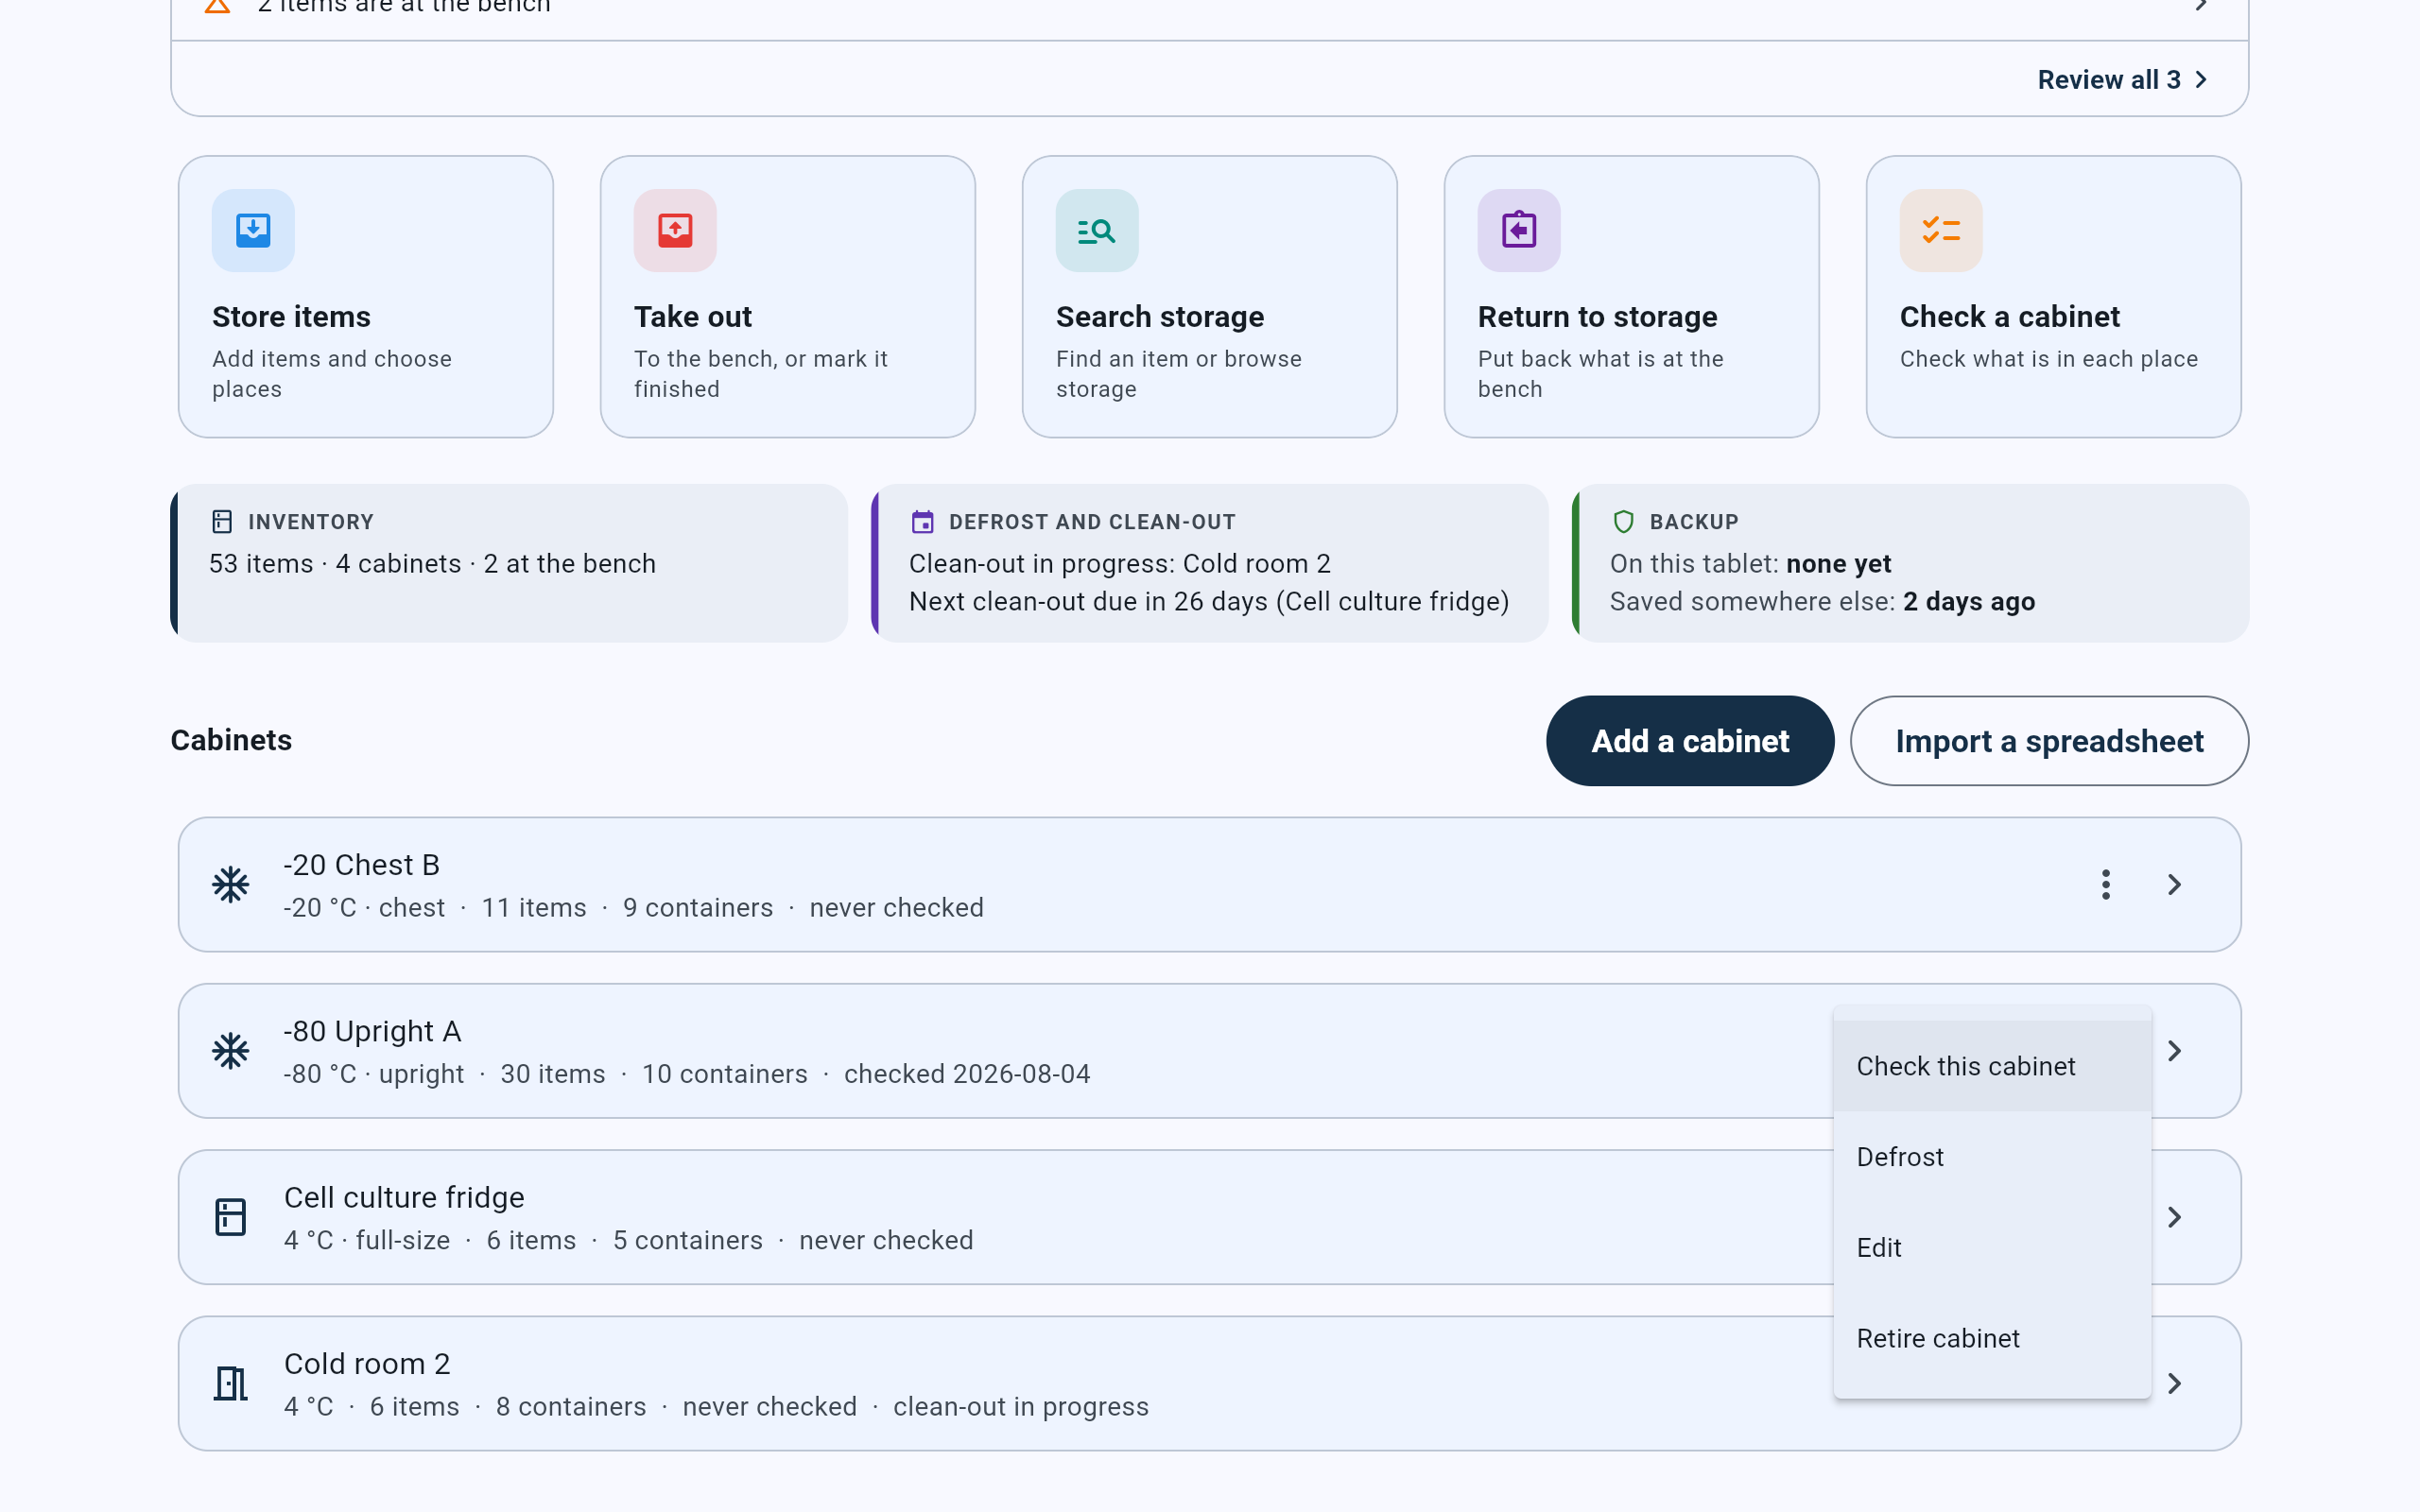The height and width of the screenshot is (1512, 2420).
Task: Click the snowflake icon for -80 Upright A
Action: (231, 1051)
